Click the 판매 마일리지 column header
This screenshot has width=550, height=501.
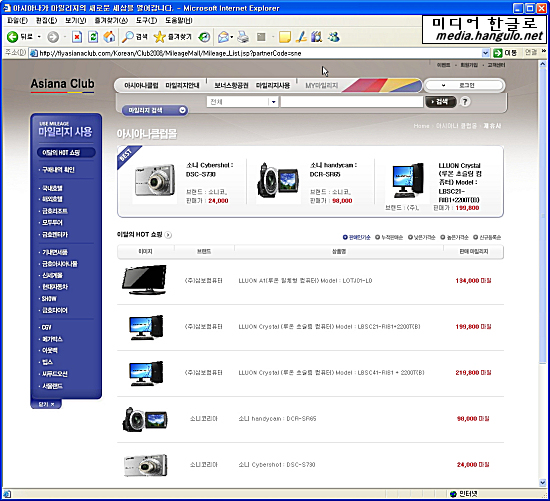coord(473,252)
